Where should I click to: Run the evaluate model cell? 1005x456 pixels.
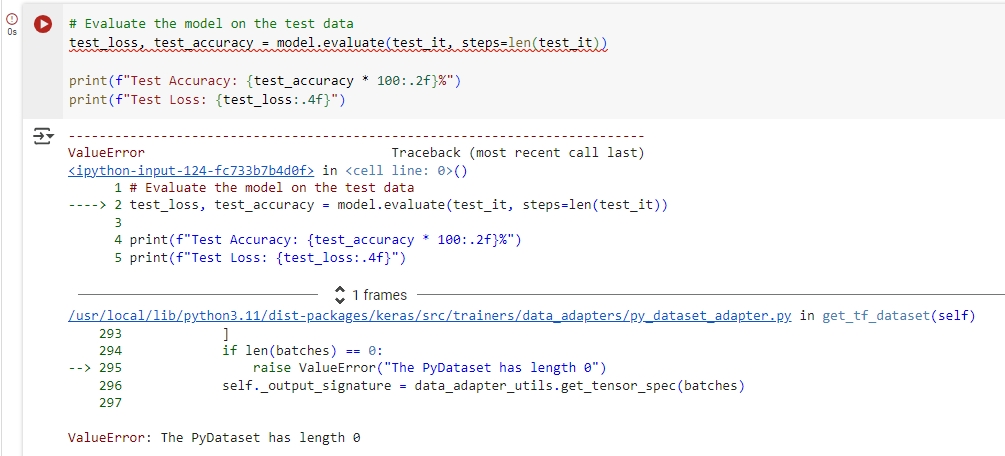coord(43,24)
